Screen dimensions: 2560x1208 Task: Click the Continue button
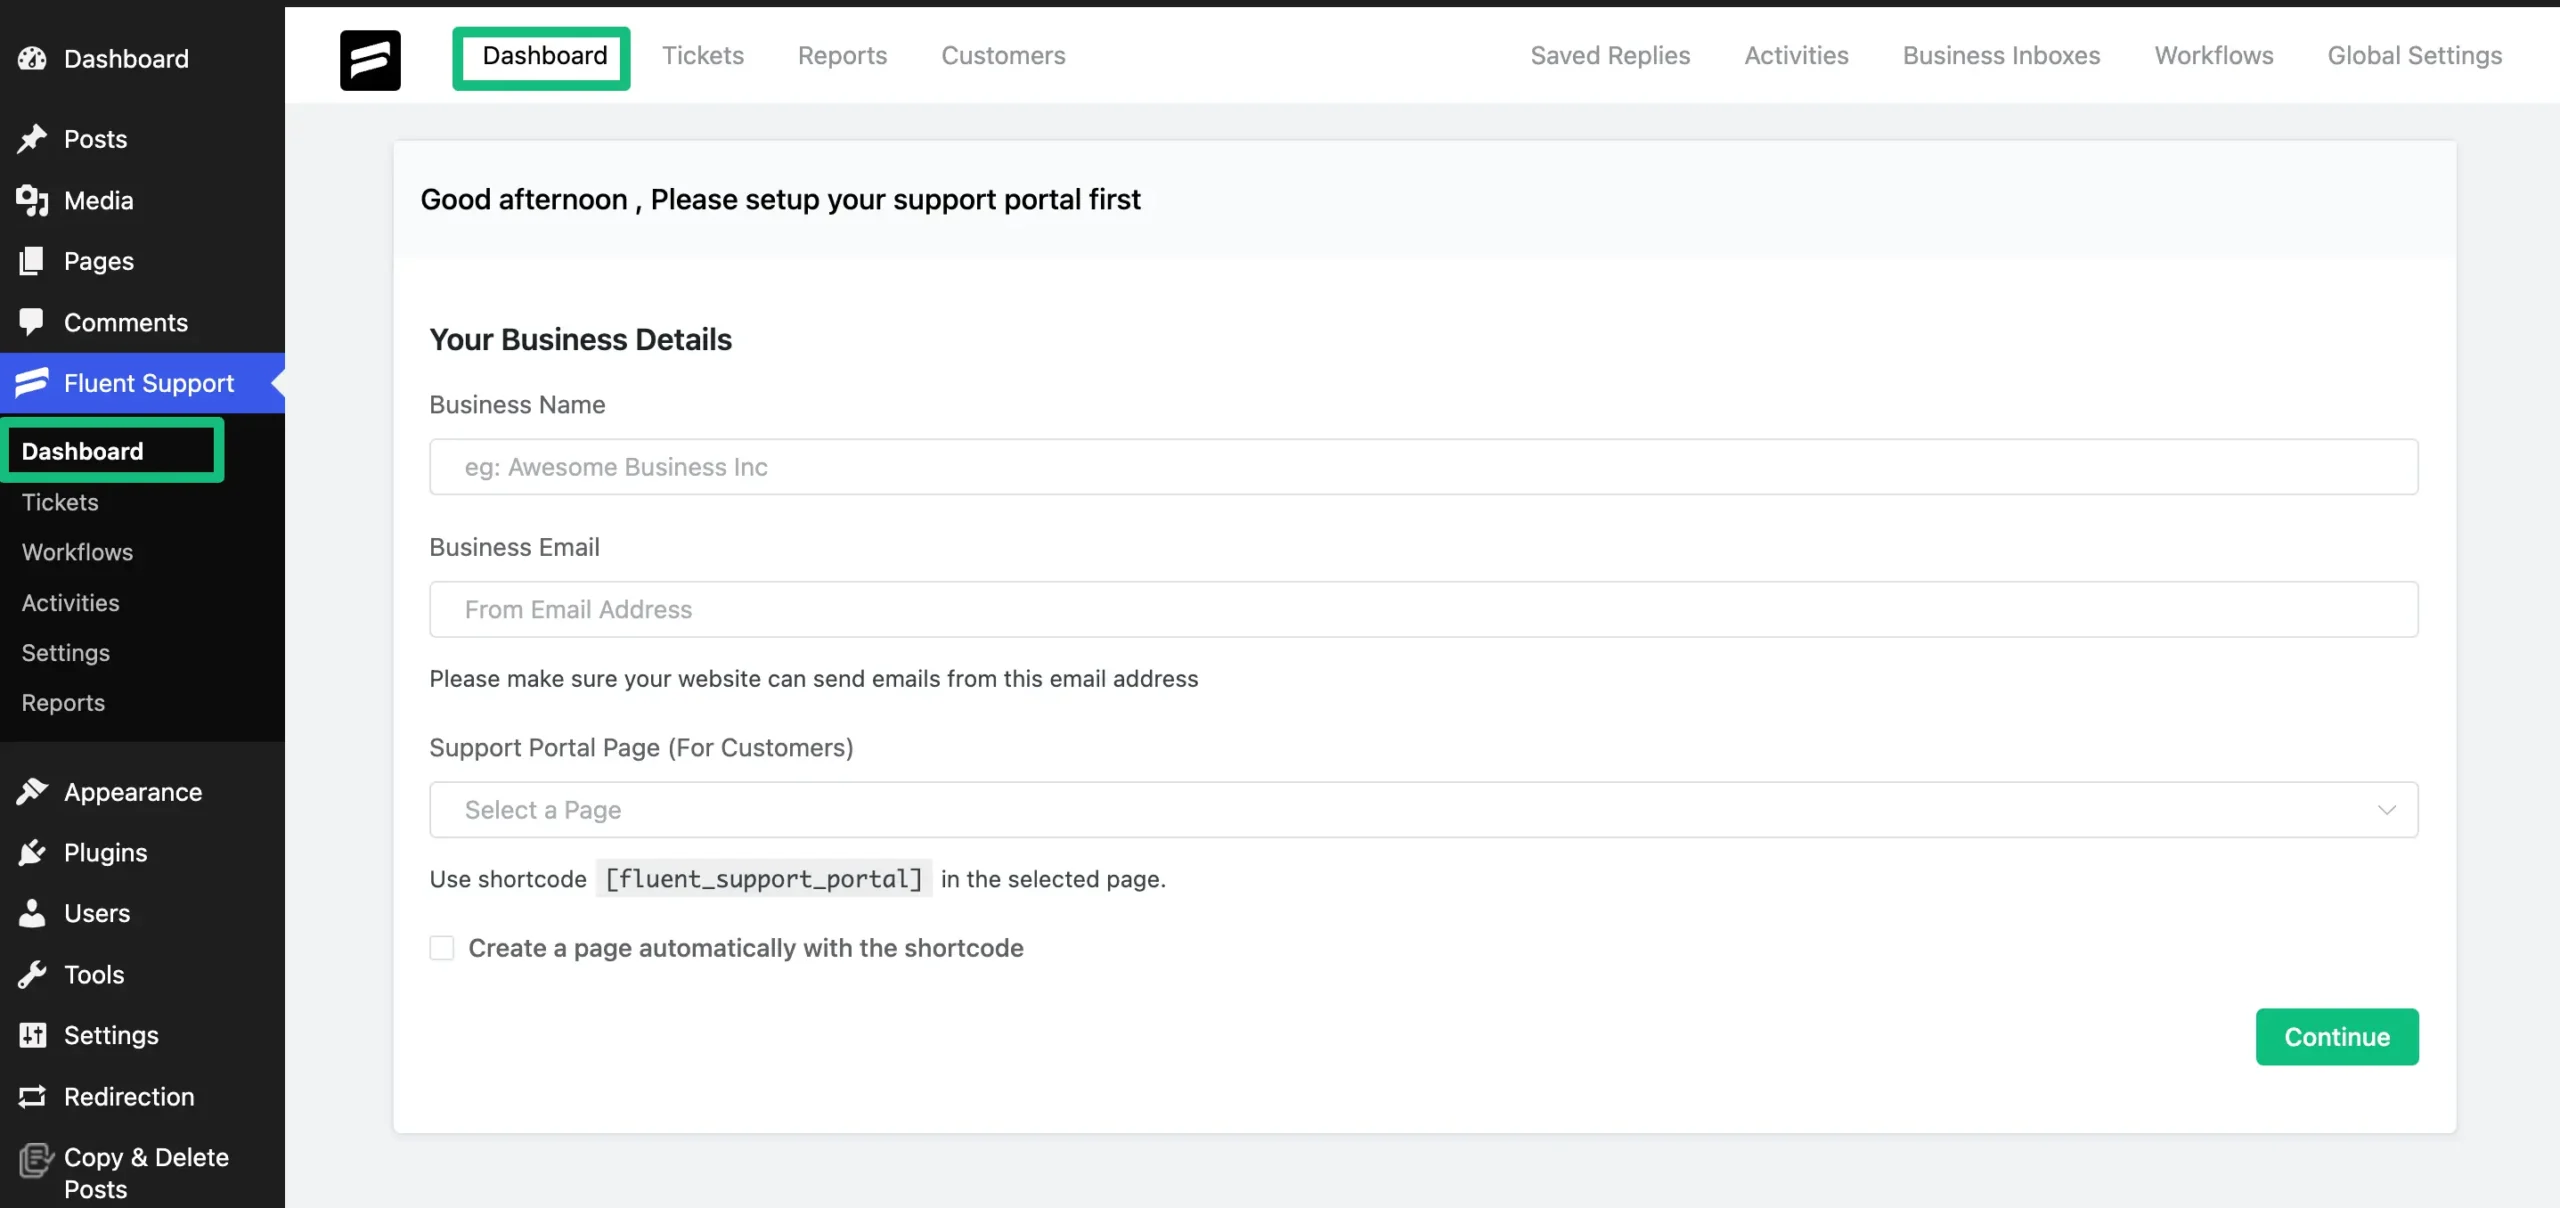2337,1037
